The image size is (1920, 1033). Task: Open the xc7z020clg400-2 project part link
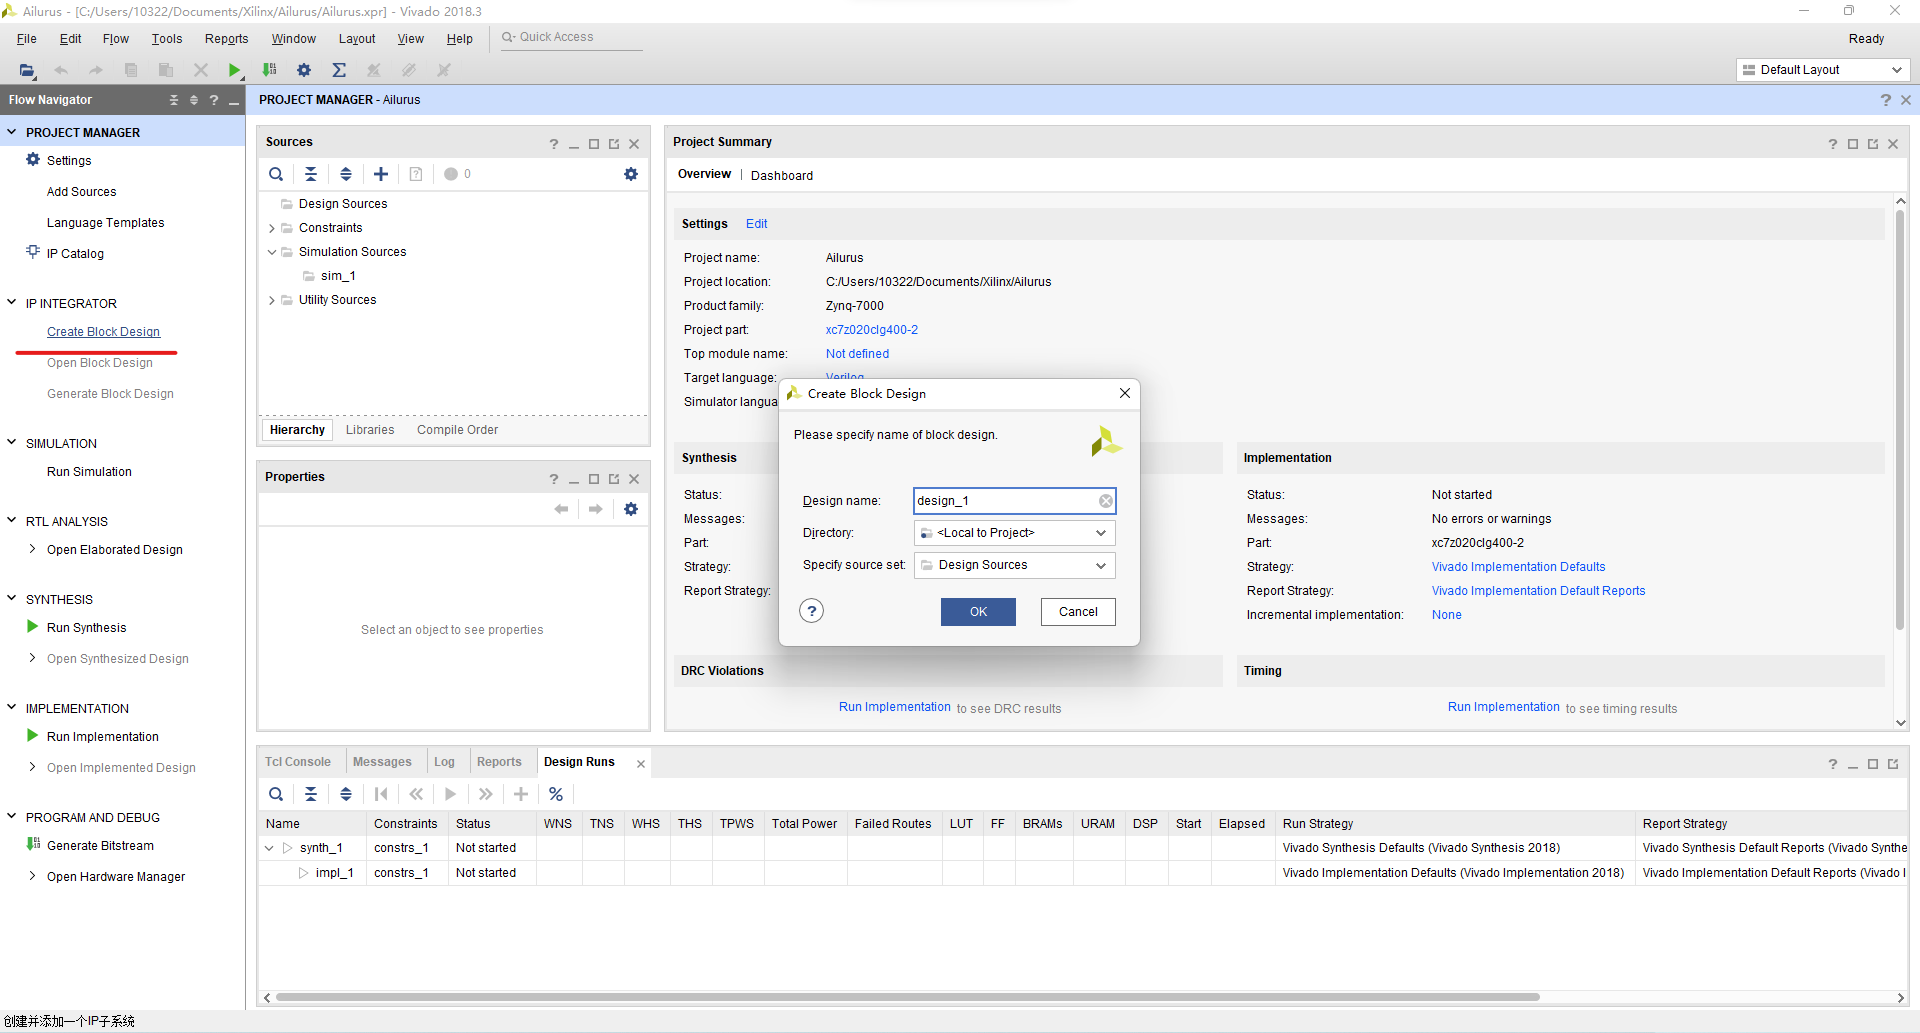coord(872,330)
